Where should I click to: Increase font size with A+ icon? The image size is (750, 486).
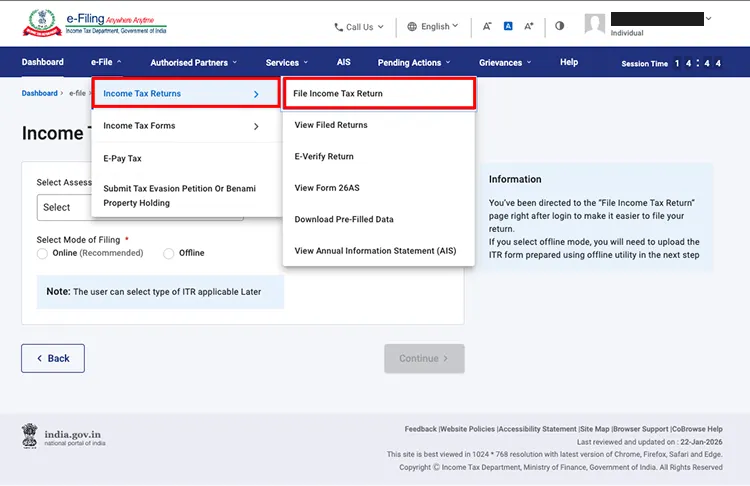point(529,26)
